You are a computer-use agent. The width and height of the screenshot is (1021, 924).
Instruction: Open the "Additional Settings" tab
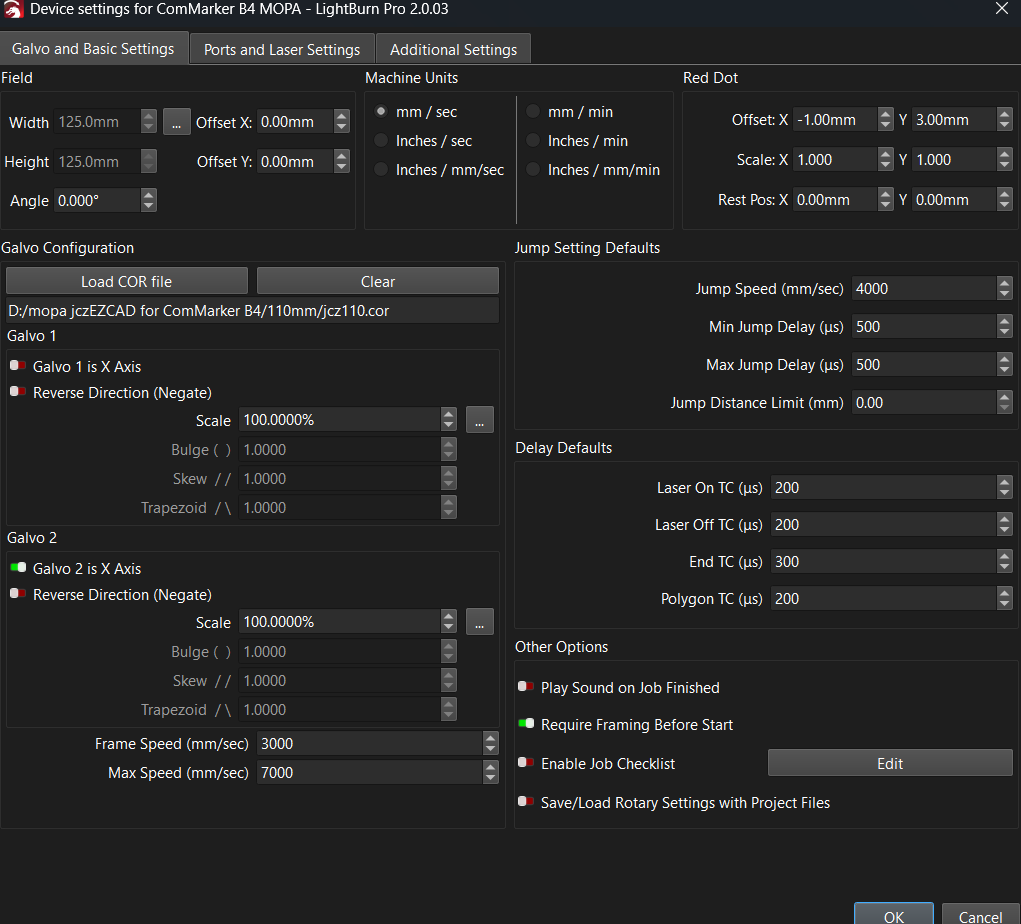coord(453,48)
